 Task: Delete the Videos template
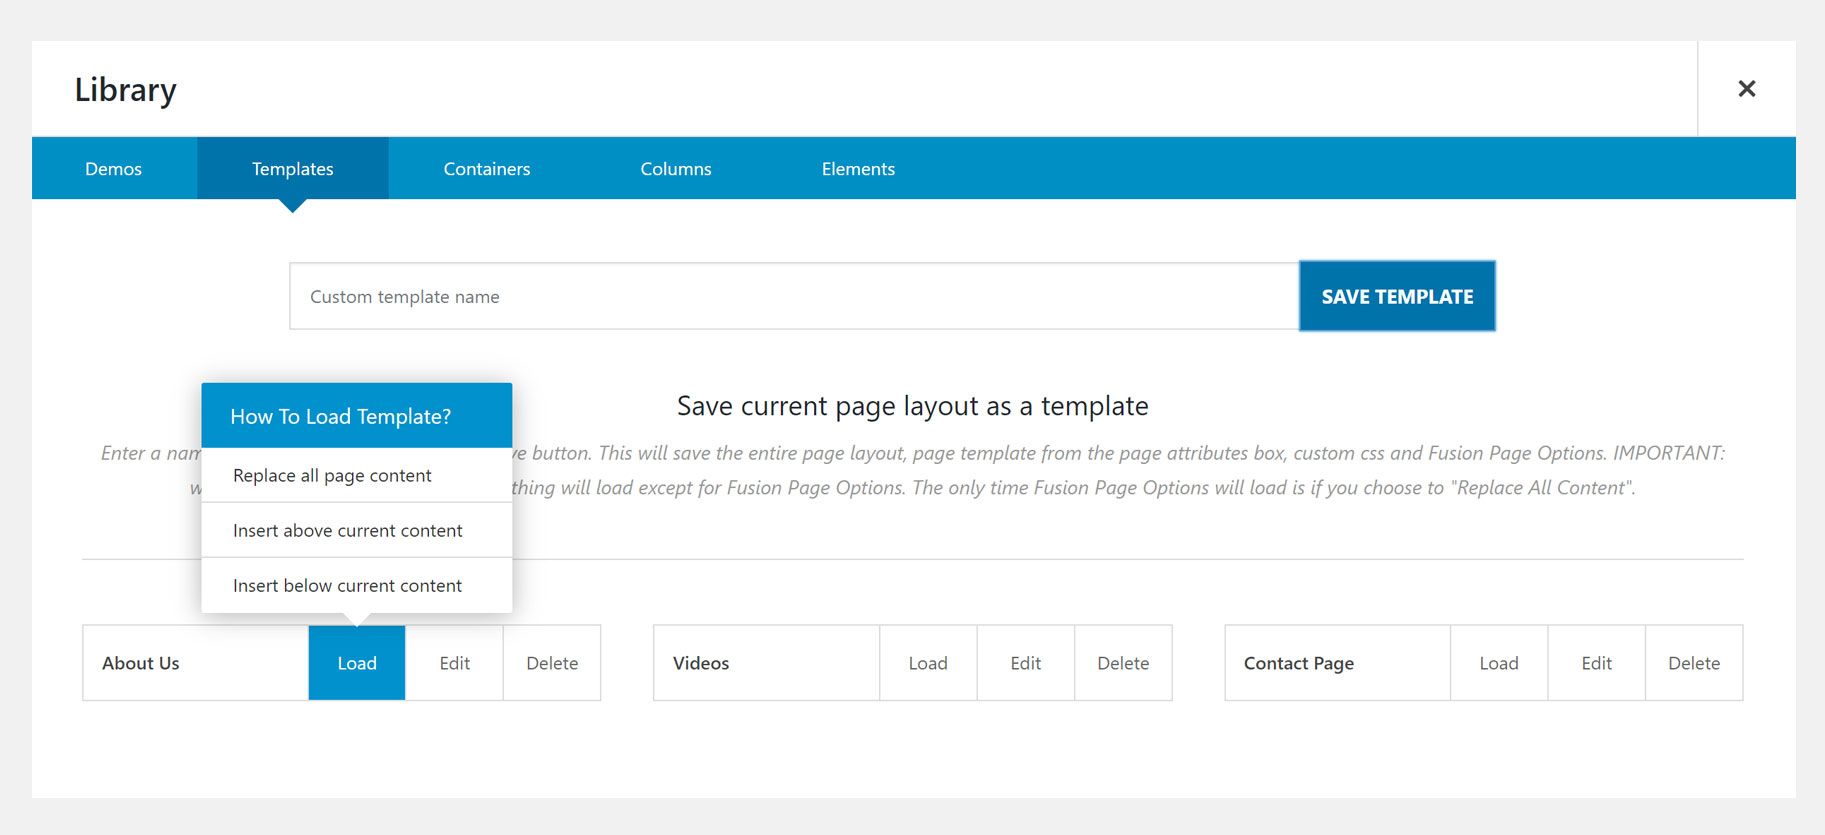(1123, 663)
